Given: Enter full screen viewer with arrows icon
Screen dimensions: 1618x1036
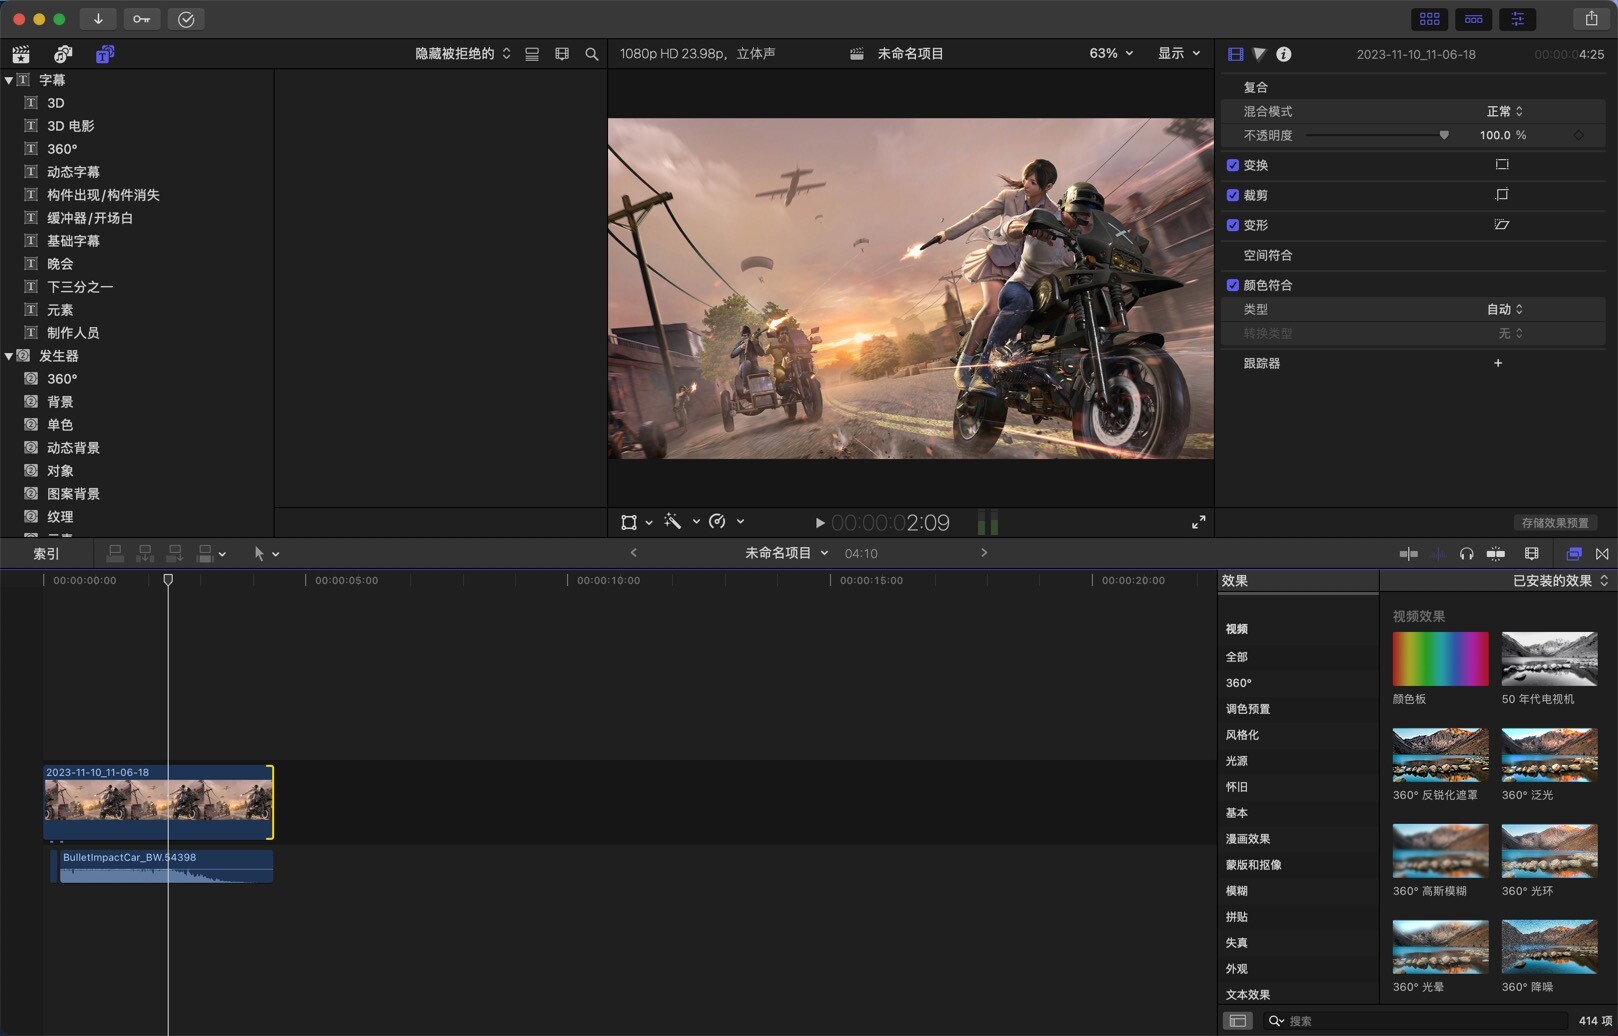Looking at the screenshot, I should tap(1198, 522).
